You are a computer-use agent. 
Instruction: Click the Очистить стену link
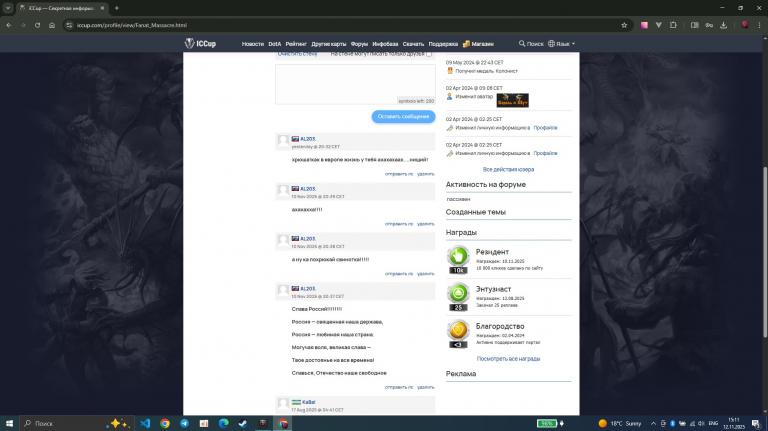pyautogui.click(x=297, y=54)
